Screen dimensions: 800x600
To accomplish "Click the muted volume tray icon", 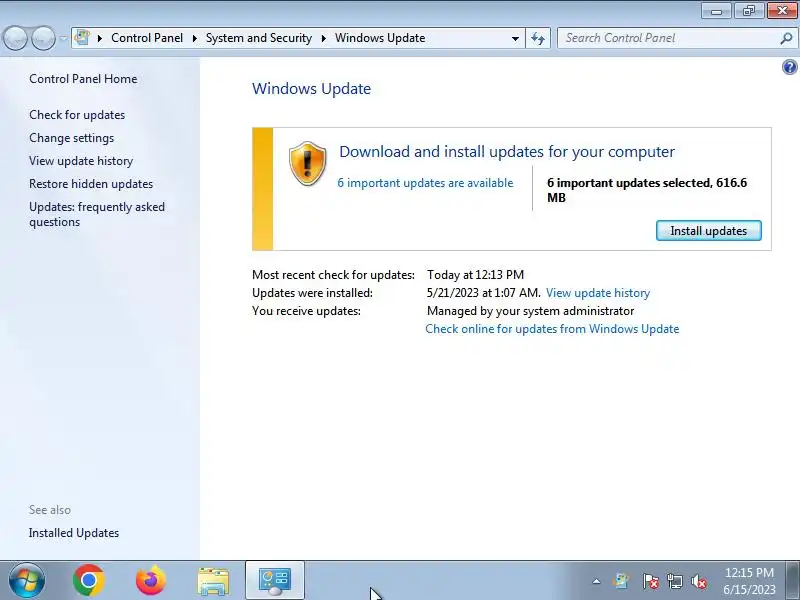I will [x=699, y=581].
